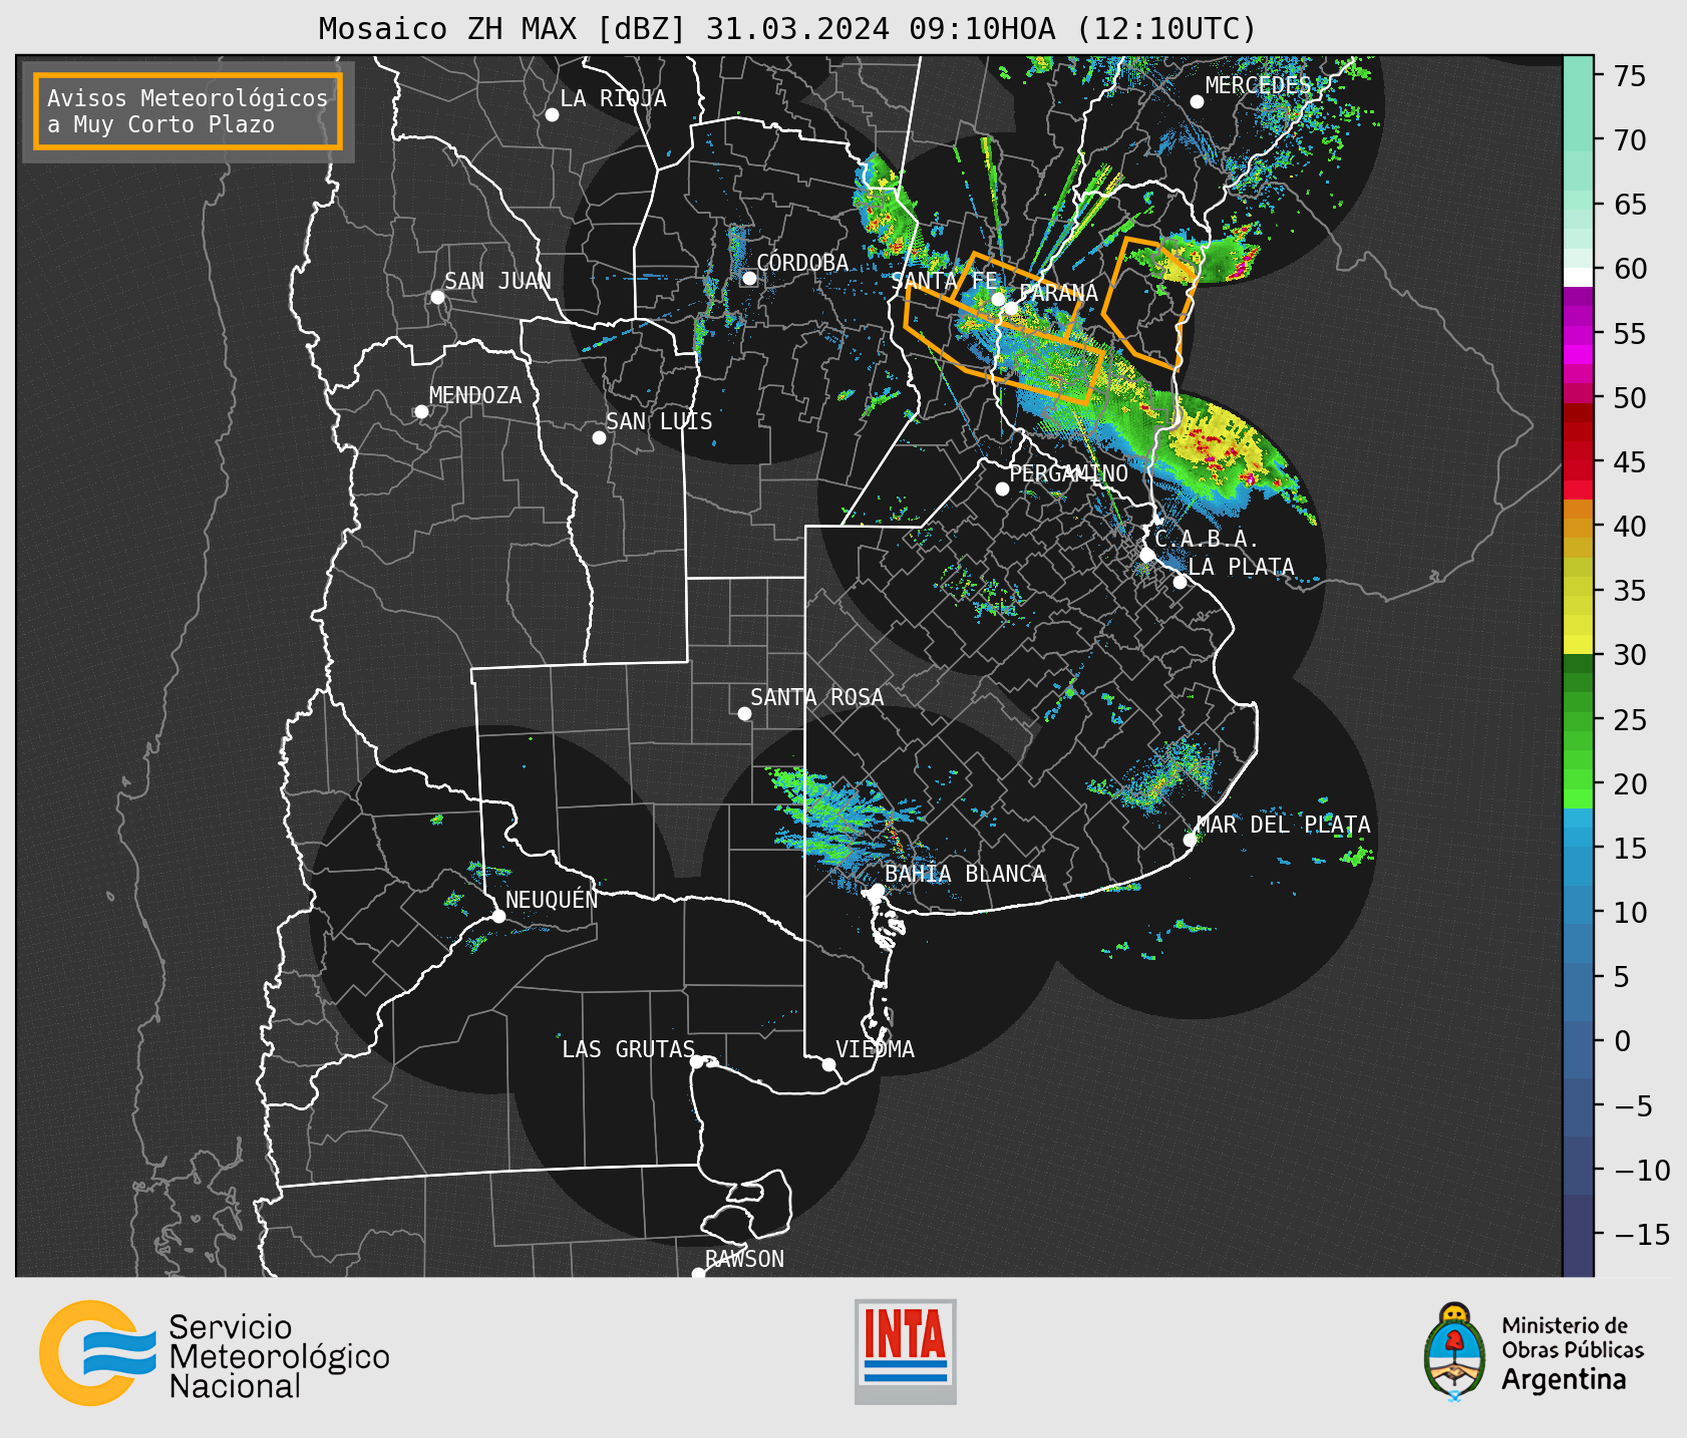Click the Argentina text under Ministerio logo
This screenshot has height=1438, width=1687.
click(1564, 1380)
